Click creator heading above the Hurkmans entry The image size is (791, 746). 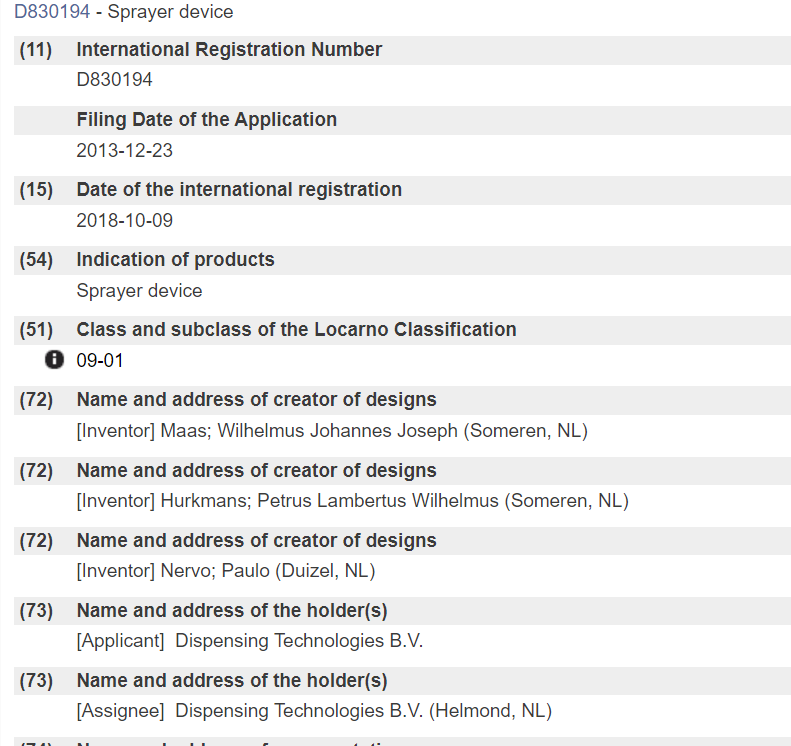pos(256,470)
